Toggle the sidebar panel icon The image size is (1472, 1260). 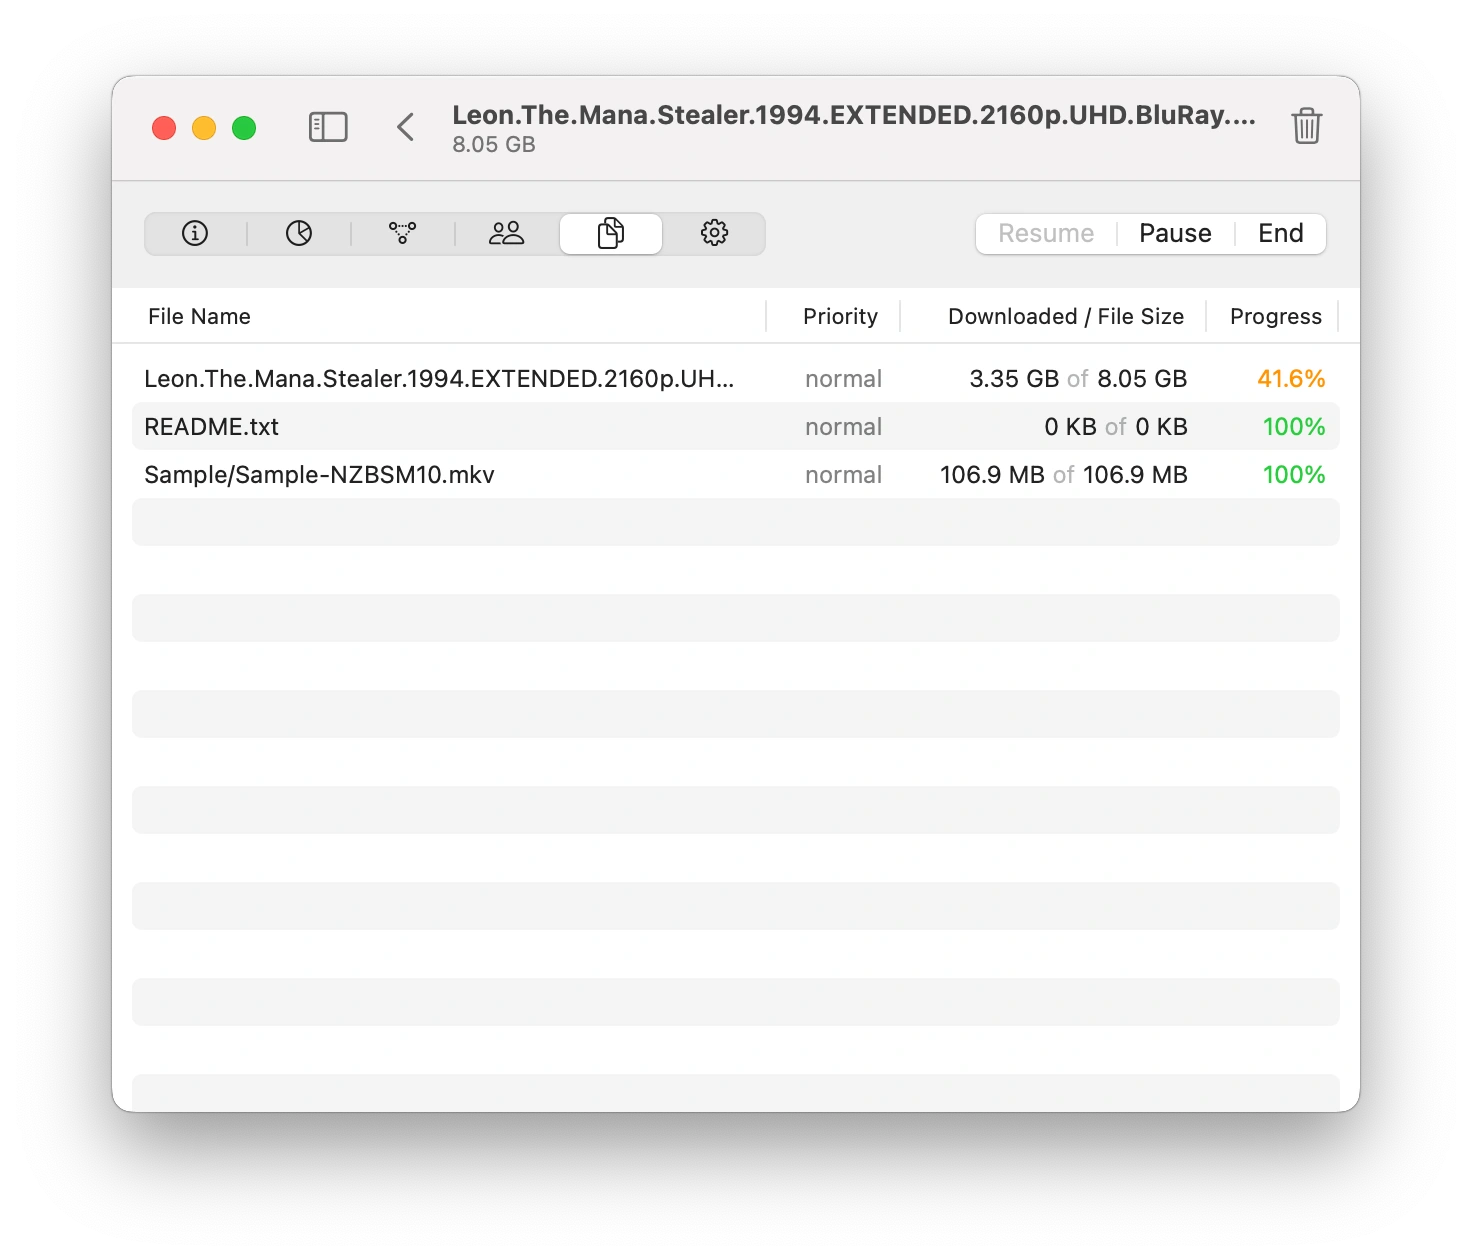(x=328, y=127)
